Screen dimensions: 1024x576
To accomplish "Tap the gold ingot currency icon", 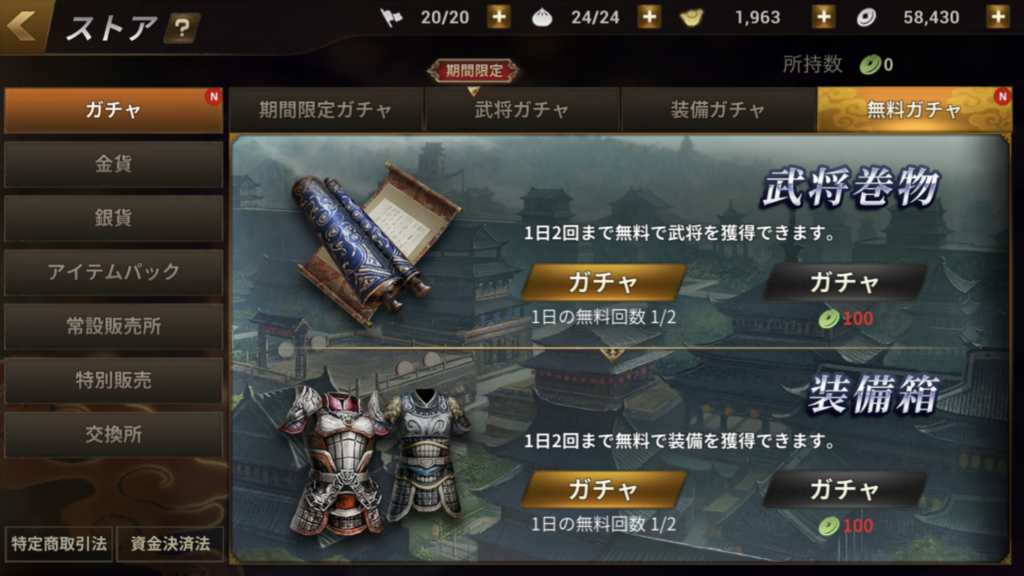I will 692,17.
